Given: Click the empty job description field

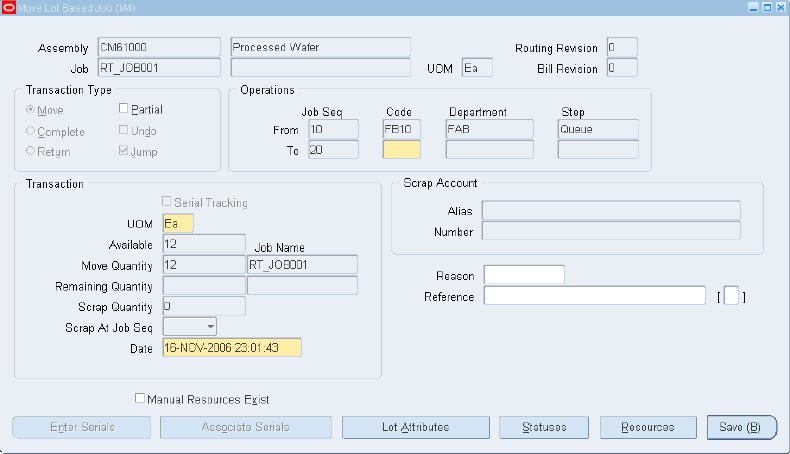Looking at the screenshot, I should [320, 68].
